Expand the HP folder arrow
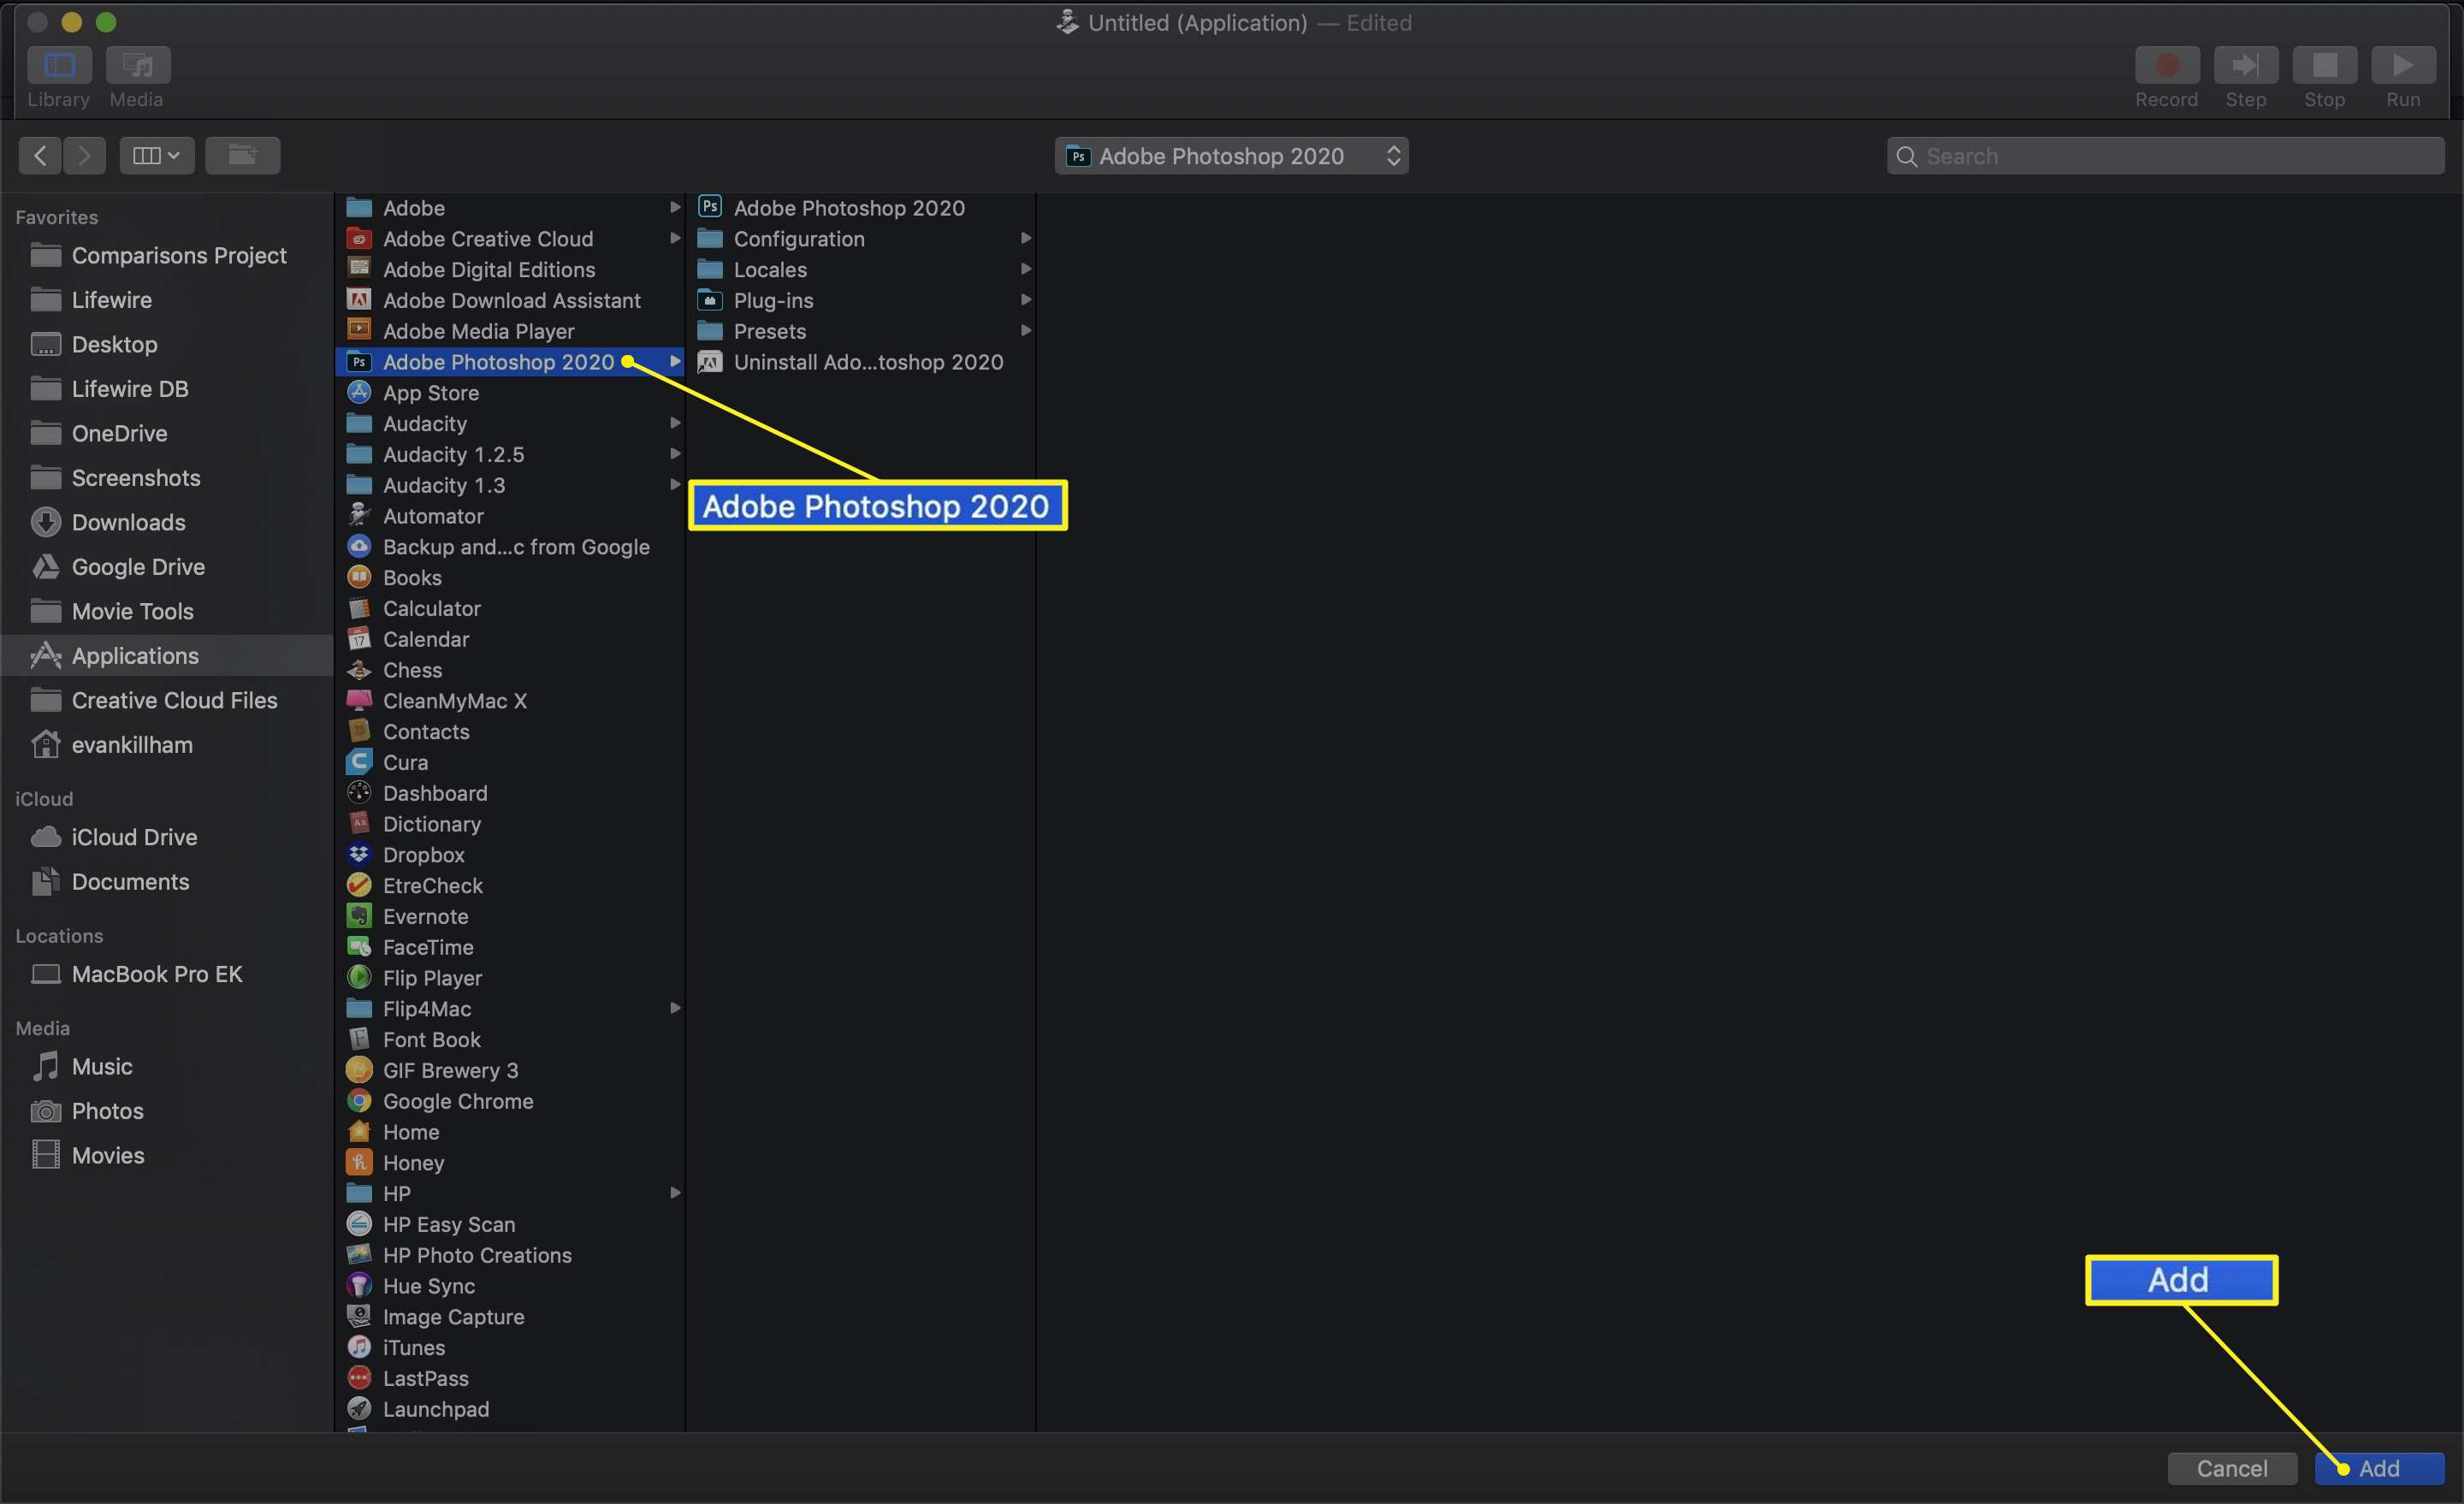 coord(675,1193)
